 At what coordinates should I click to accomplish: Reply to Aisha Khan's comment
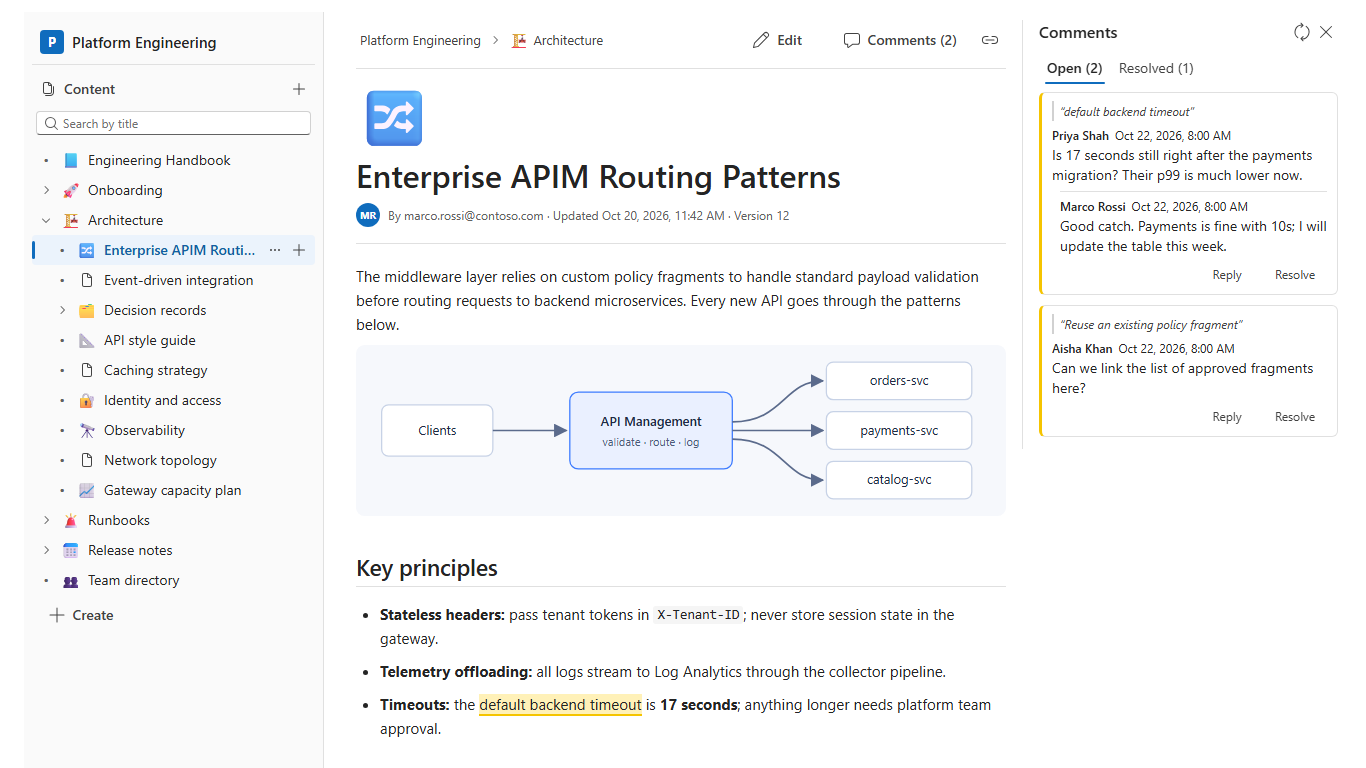click(1227, 417)
